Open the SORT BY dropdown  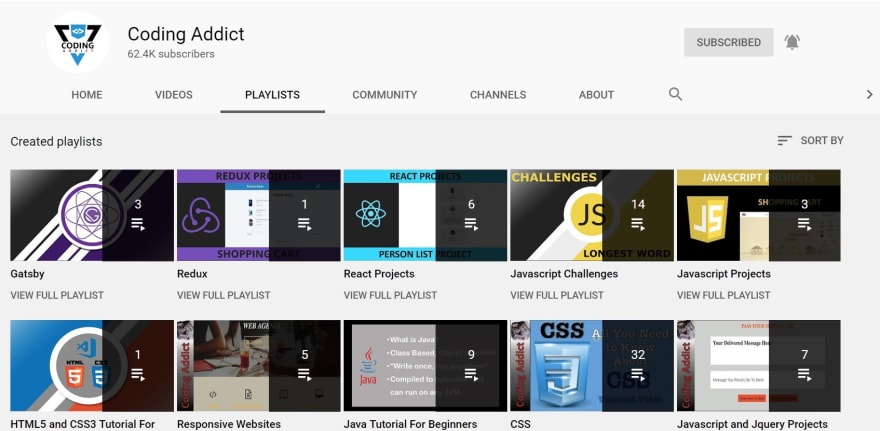pos(810,140)
